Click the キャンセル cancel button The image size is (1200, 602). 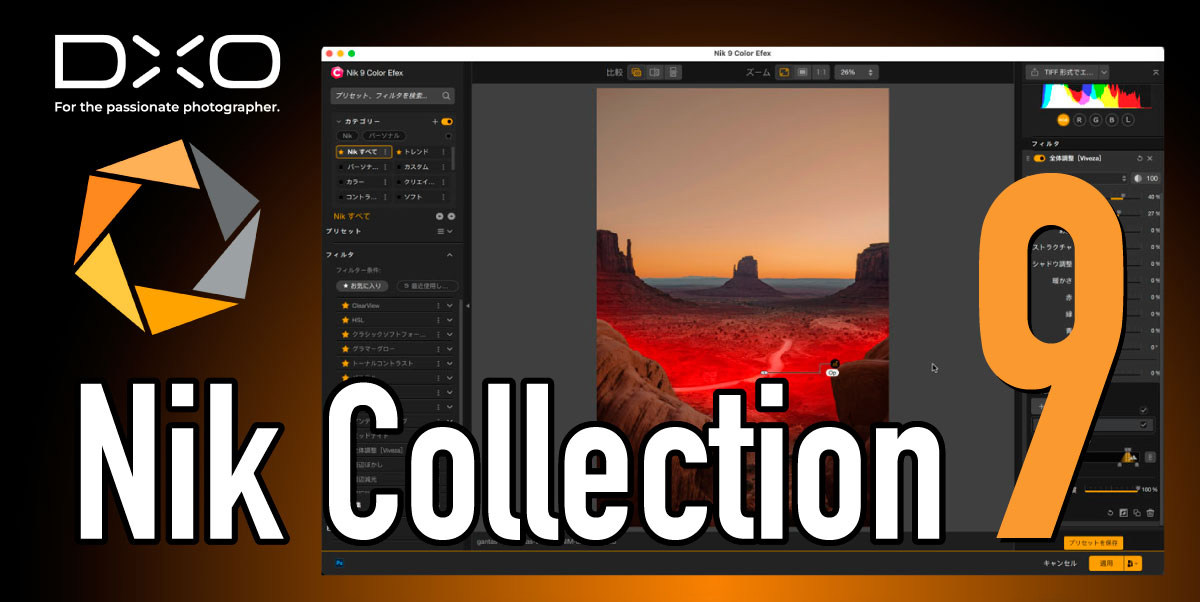click(x=1060, y=563)
